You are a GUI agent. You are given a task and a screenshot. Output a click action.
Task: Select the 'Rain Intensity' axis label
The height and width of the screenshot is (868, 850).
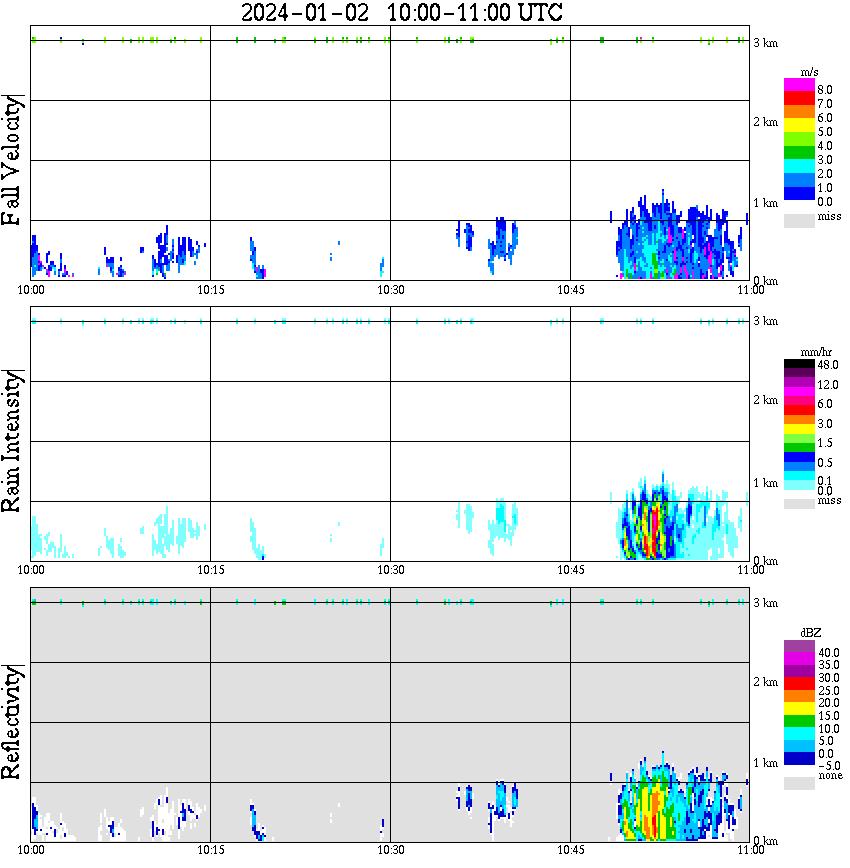(x=11, y=441)
